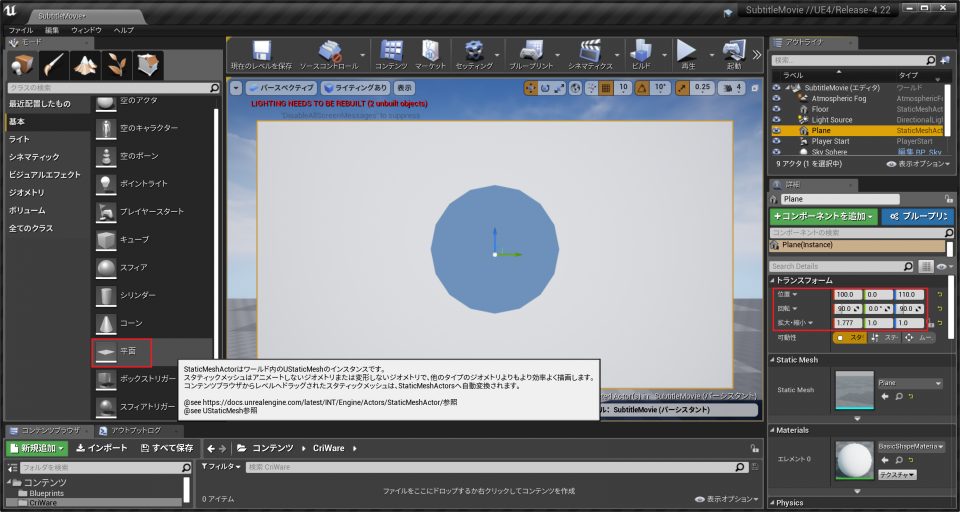
Task: Click the Add Component (コンポーネントを追加) button
Action: point(823,216)
